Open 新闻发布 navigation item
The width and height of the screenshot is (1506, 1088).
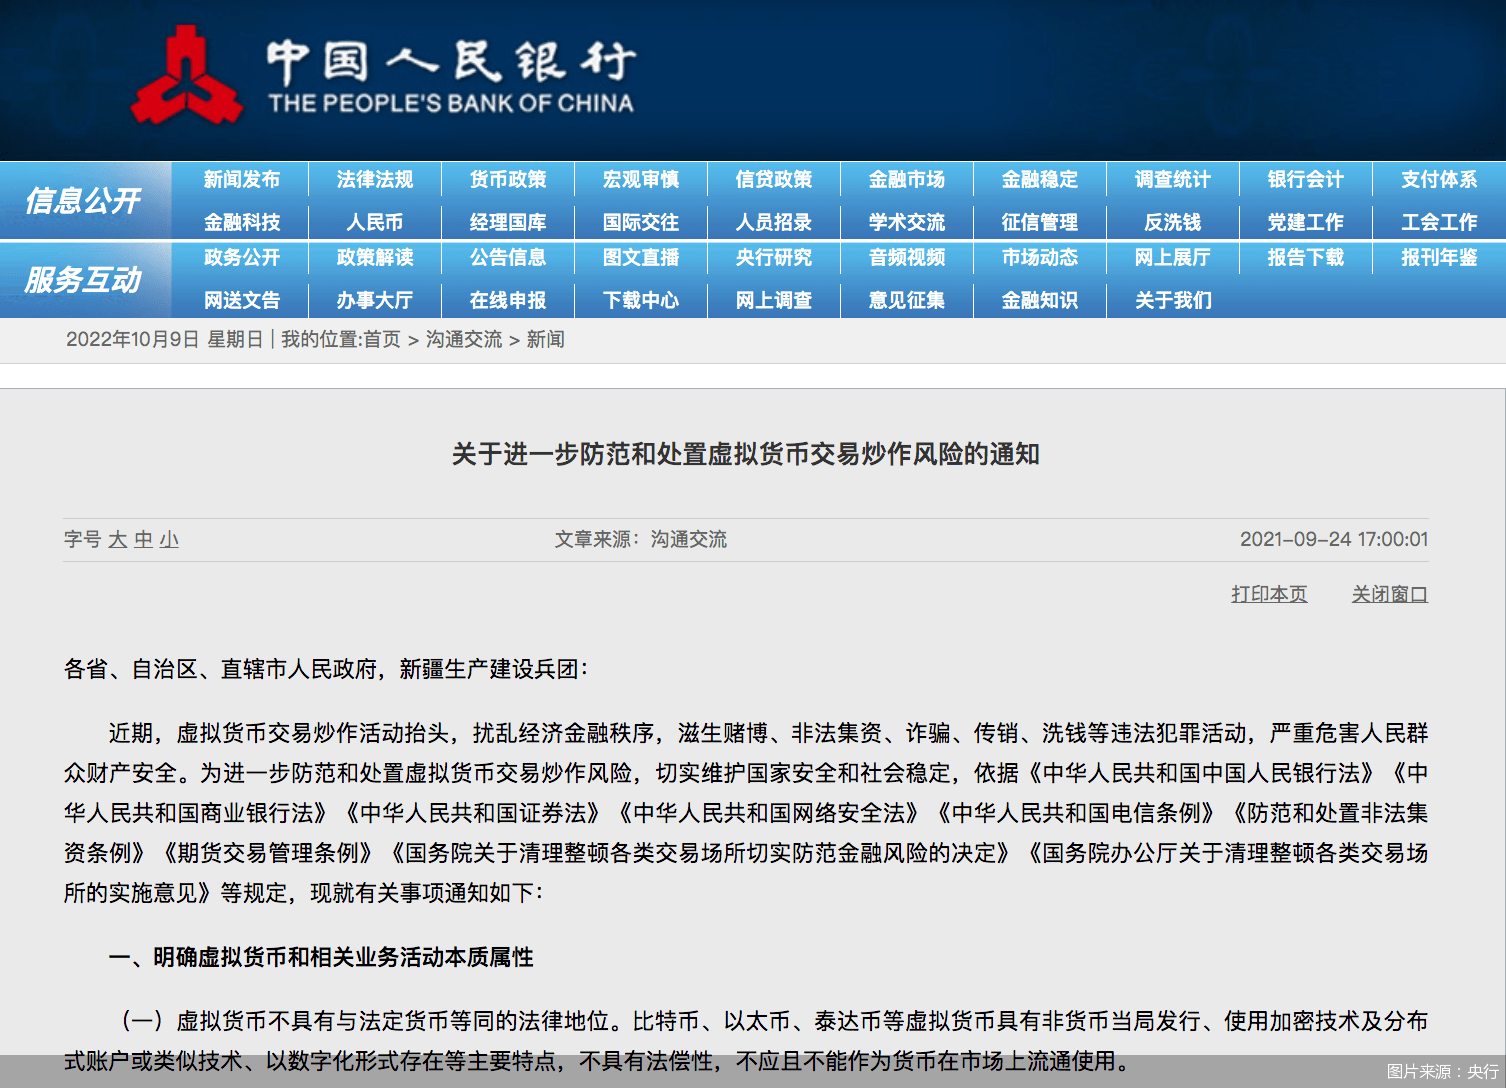point(242,179)
